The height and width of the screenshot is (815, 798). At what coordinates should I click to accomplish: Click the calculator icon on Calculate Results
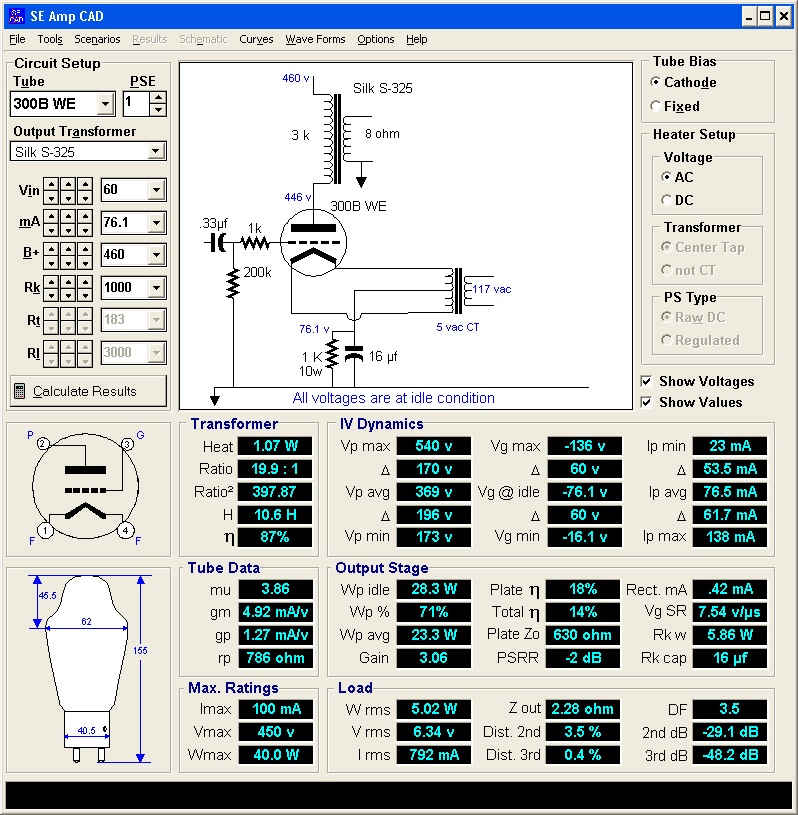20,391
